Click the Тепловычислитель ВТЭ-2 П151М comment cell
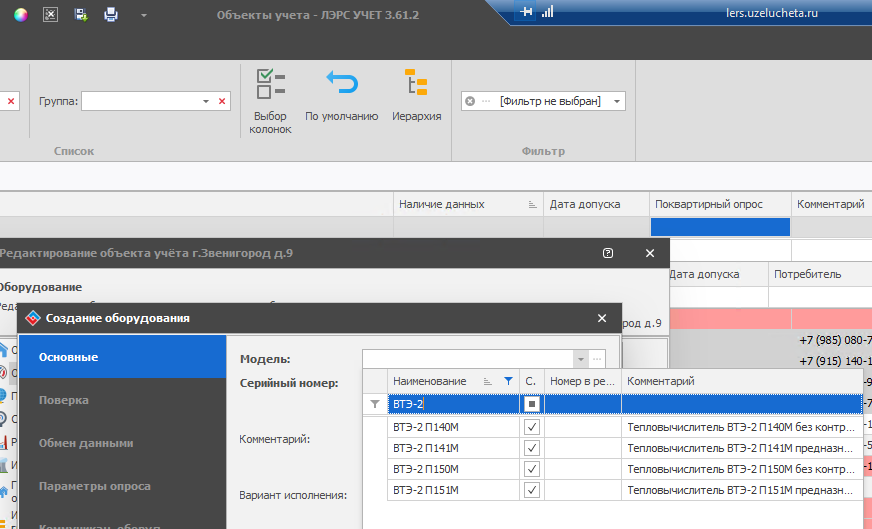The width and height of the screenshot is (872, 529). point(742,491)
